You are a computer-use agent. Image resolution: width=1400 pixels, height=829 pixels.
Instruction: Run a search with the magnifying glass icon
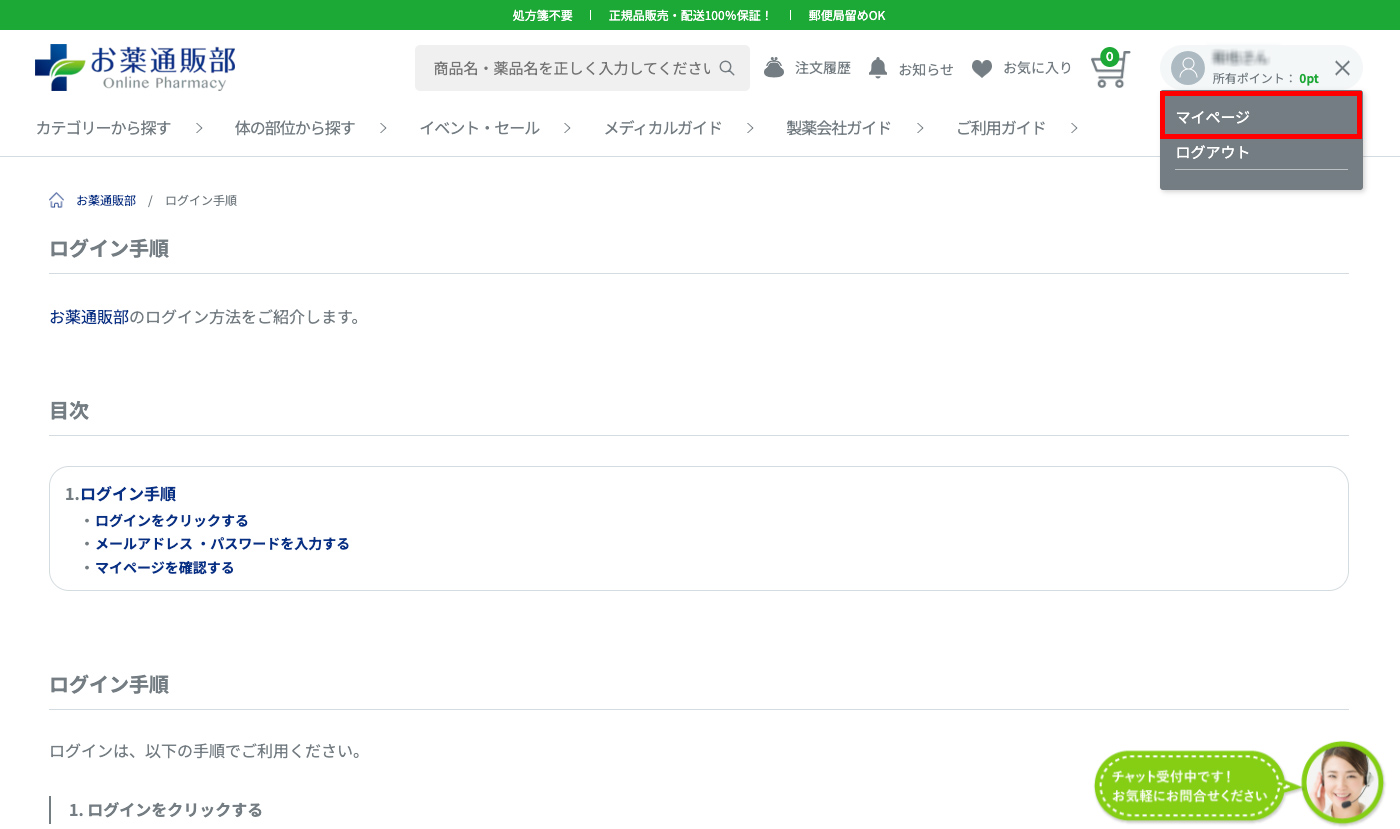(x=727, y=67)
